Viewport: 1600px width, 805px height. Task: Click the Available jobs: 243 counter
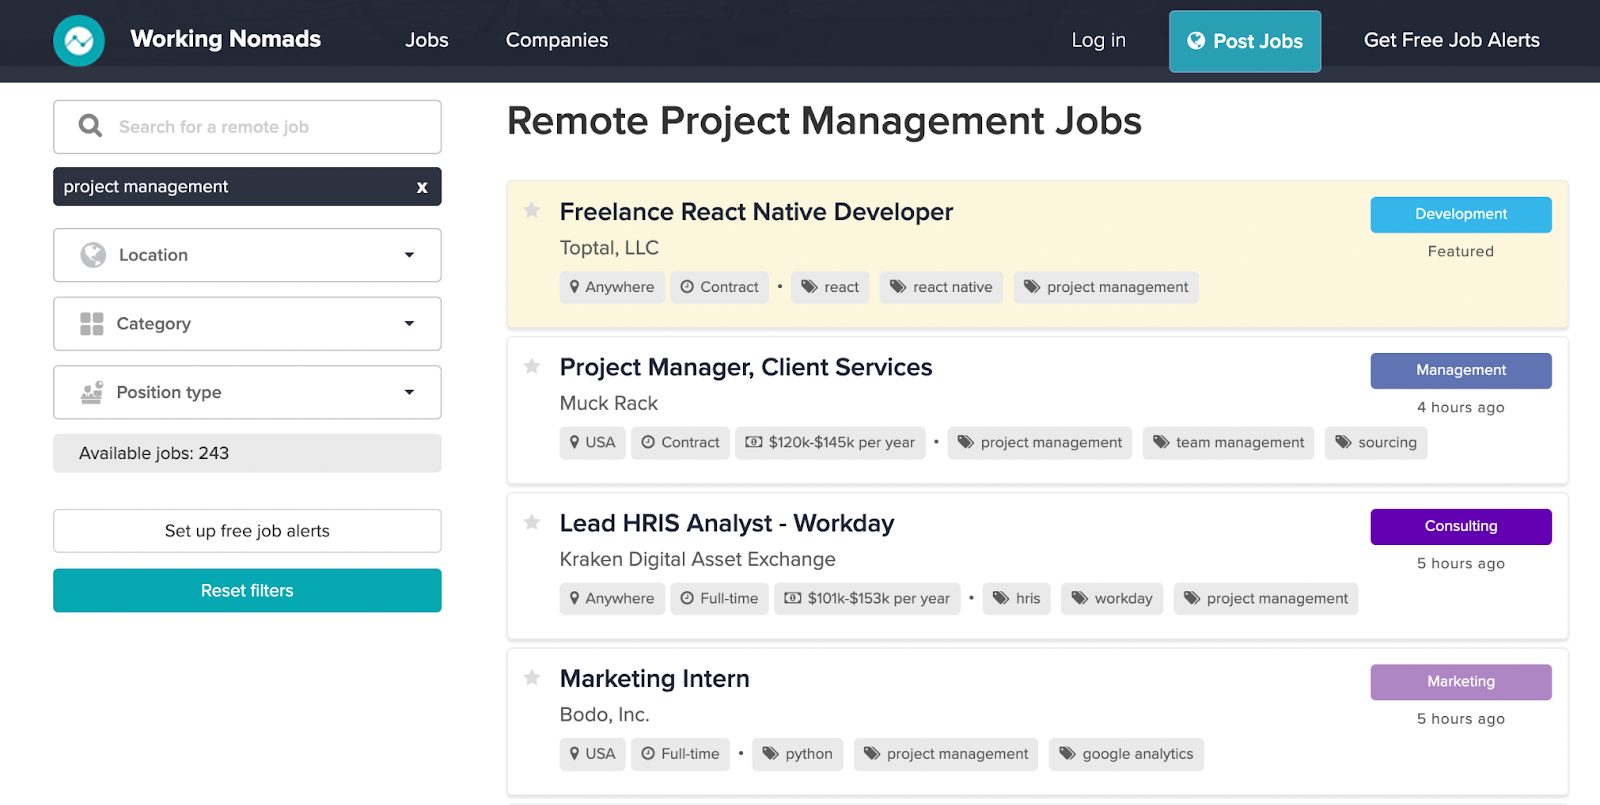247,453
